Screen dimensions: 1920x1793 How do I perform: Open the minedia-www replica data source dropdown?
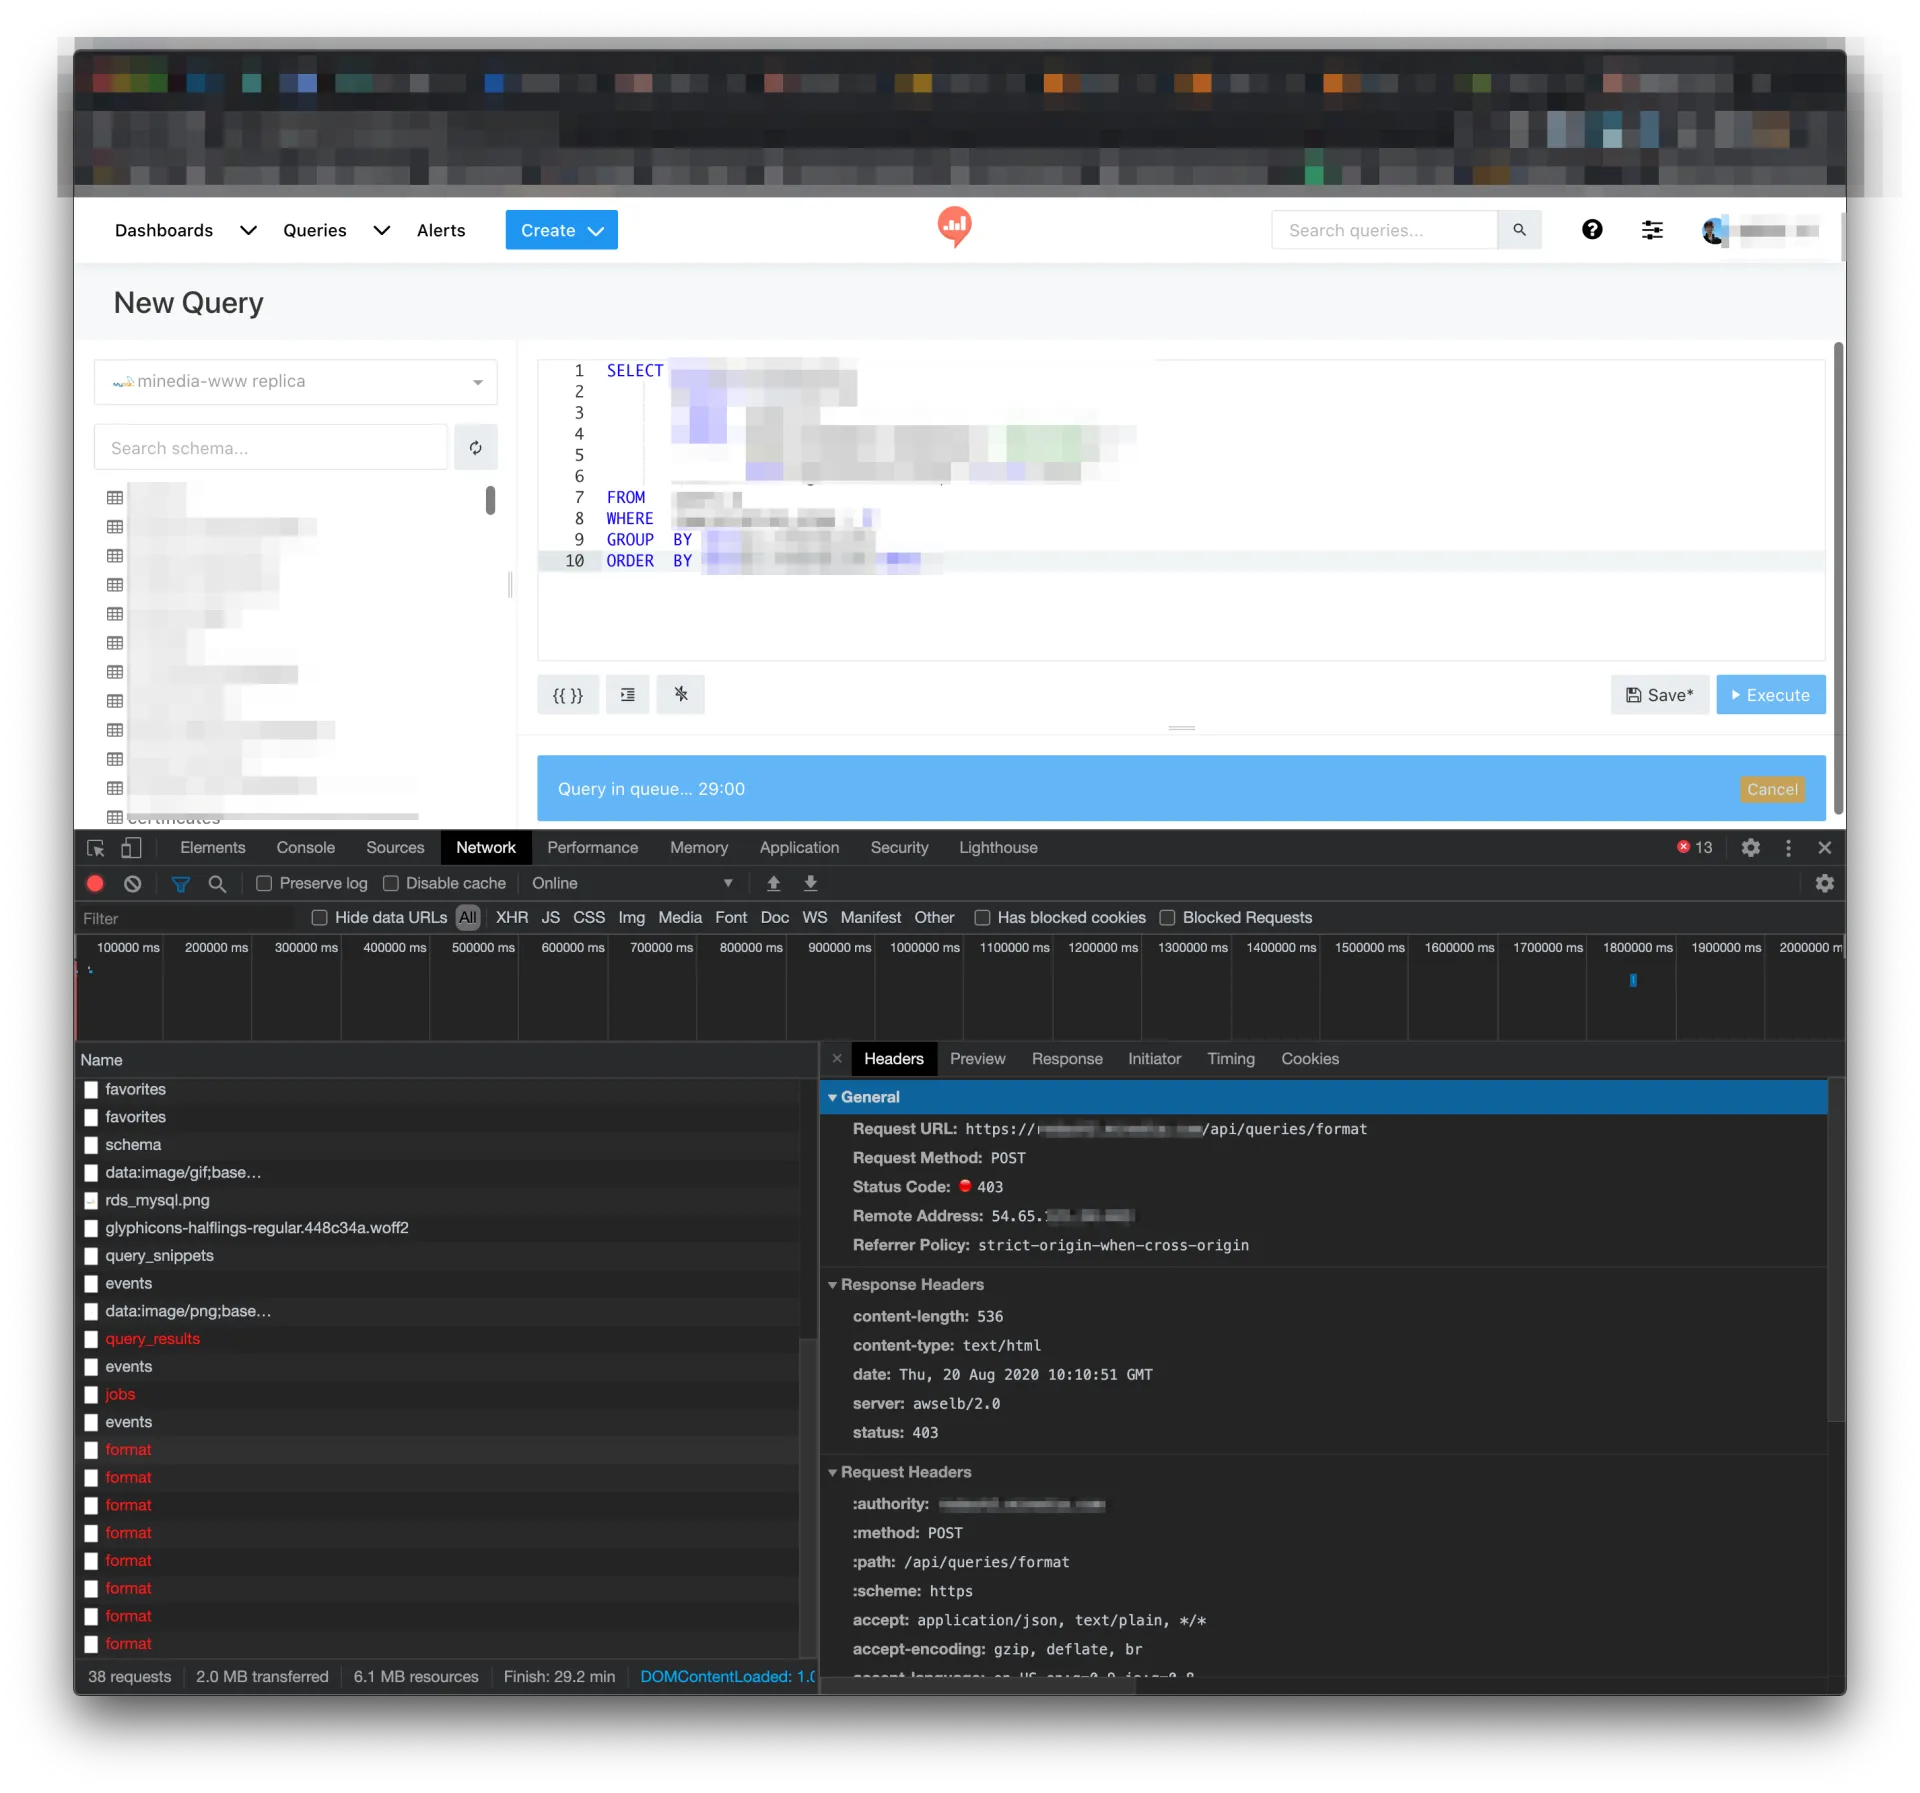click(295, 382)
